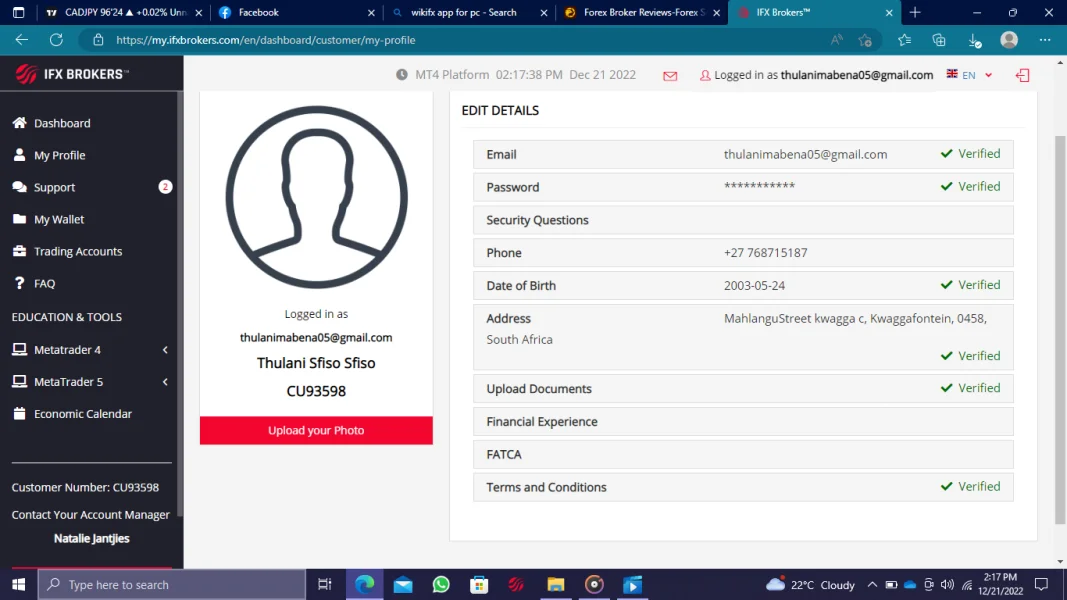Screen dimensions: 1067x600
Task: Open My Wallet in sidebar
Action: click(59, 219)
